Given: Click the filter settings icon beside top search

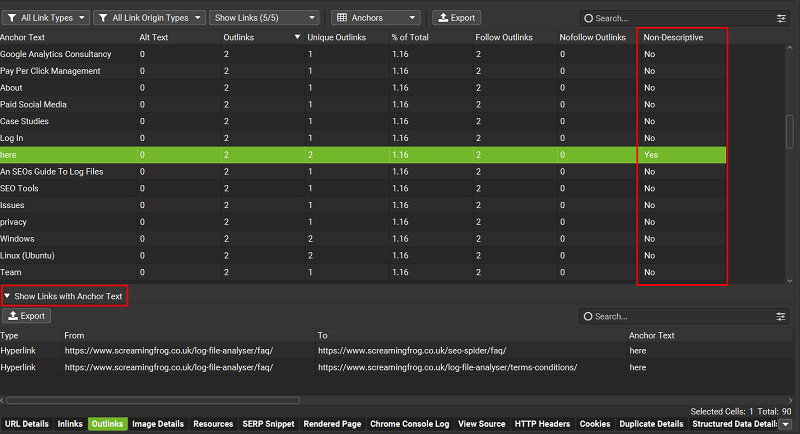Looking at the screenshot, I should click(x=781, y=18).
